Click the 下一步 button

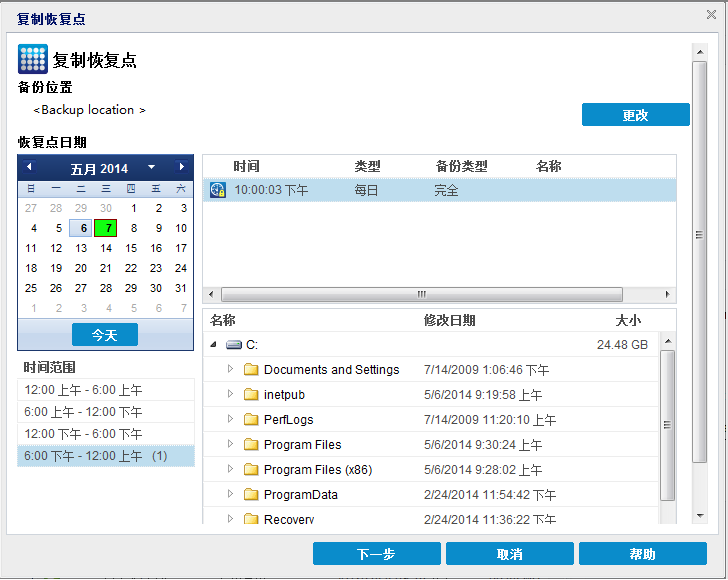pos(376,554)
